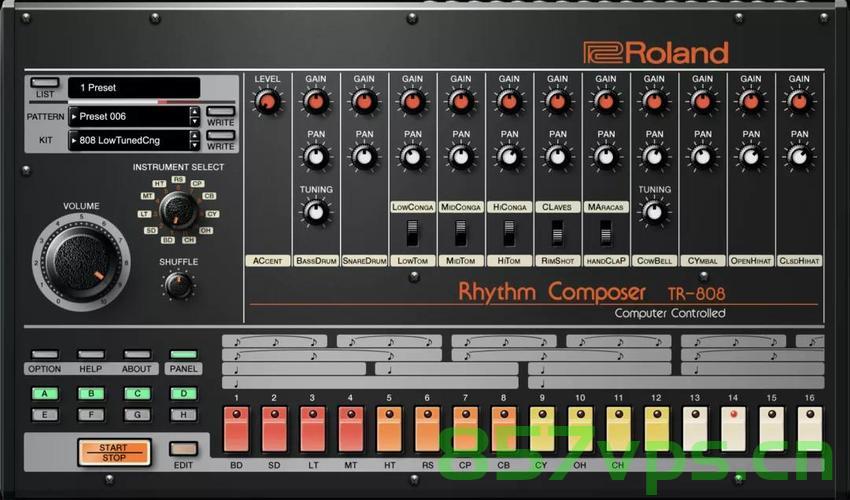The height and width of the screenshot is (500, 850).
Task: Select pattern variation G
Action: [x=137, y=415]
